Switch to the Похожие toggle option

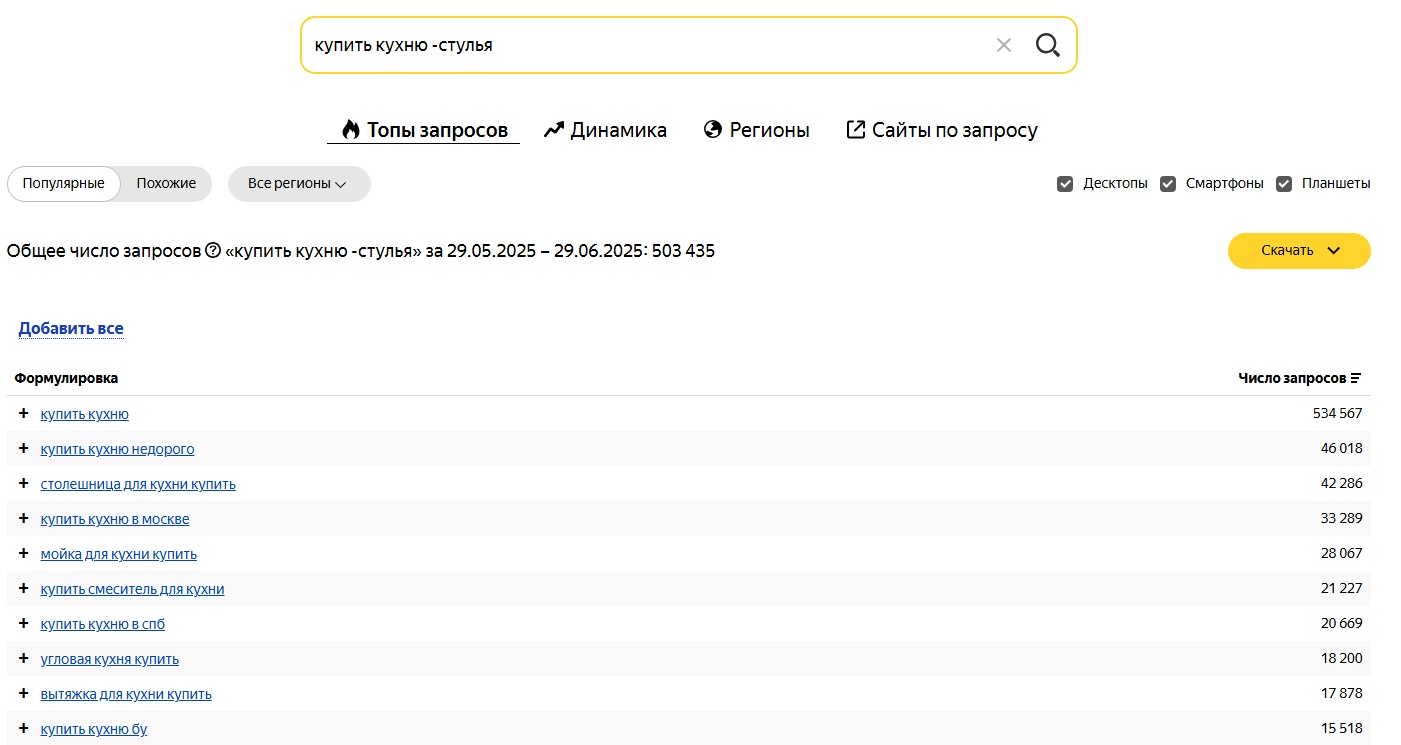166,184
